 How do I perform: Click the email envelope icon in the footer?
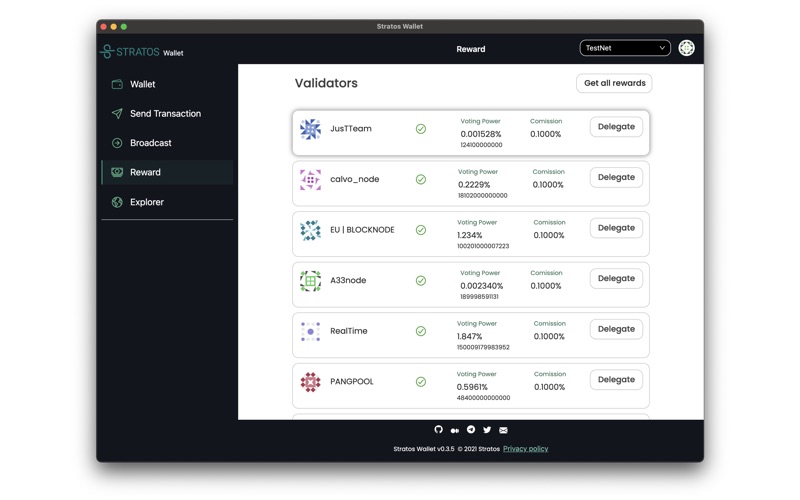503,430
